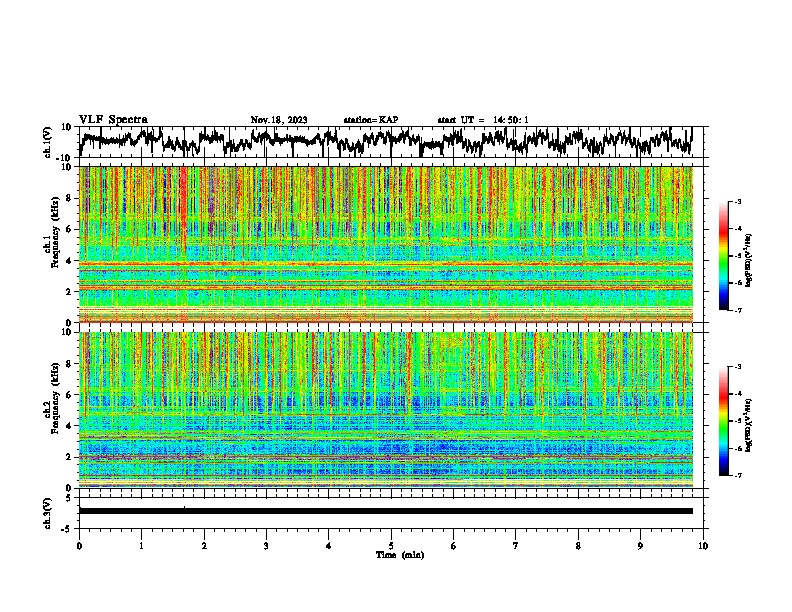Click the "station=KAP" header label
The image size is (792, 612).
[x=371, y=120]
